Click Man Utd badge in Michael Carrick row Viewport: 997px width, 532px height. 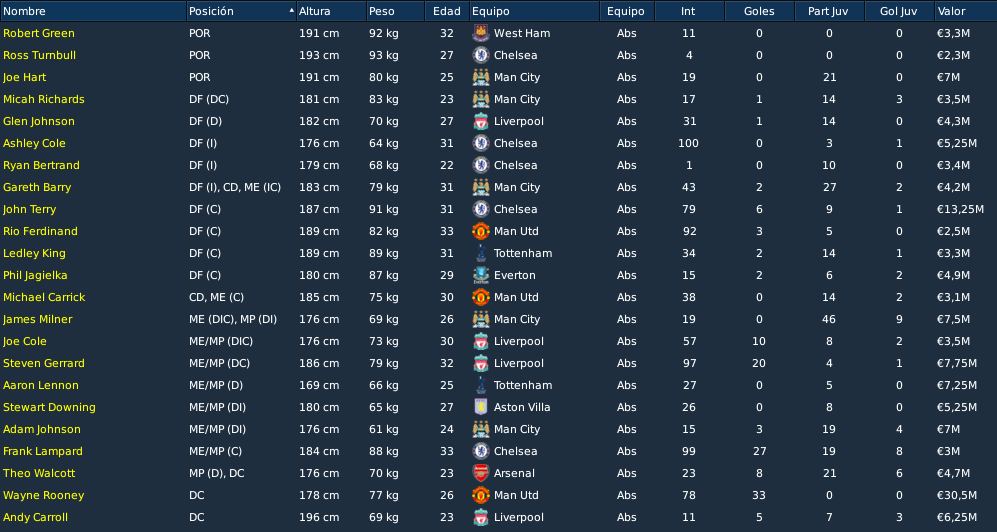click(x=481, y=297)
